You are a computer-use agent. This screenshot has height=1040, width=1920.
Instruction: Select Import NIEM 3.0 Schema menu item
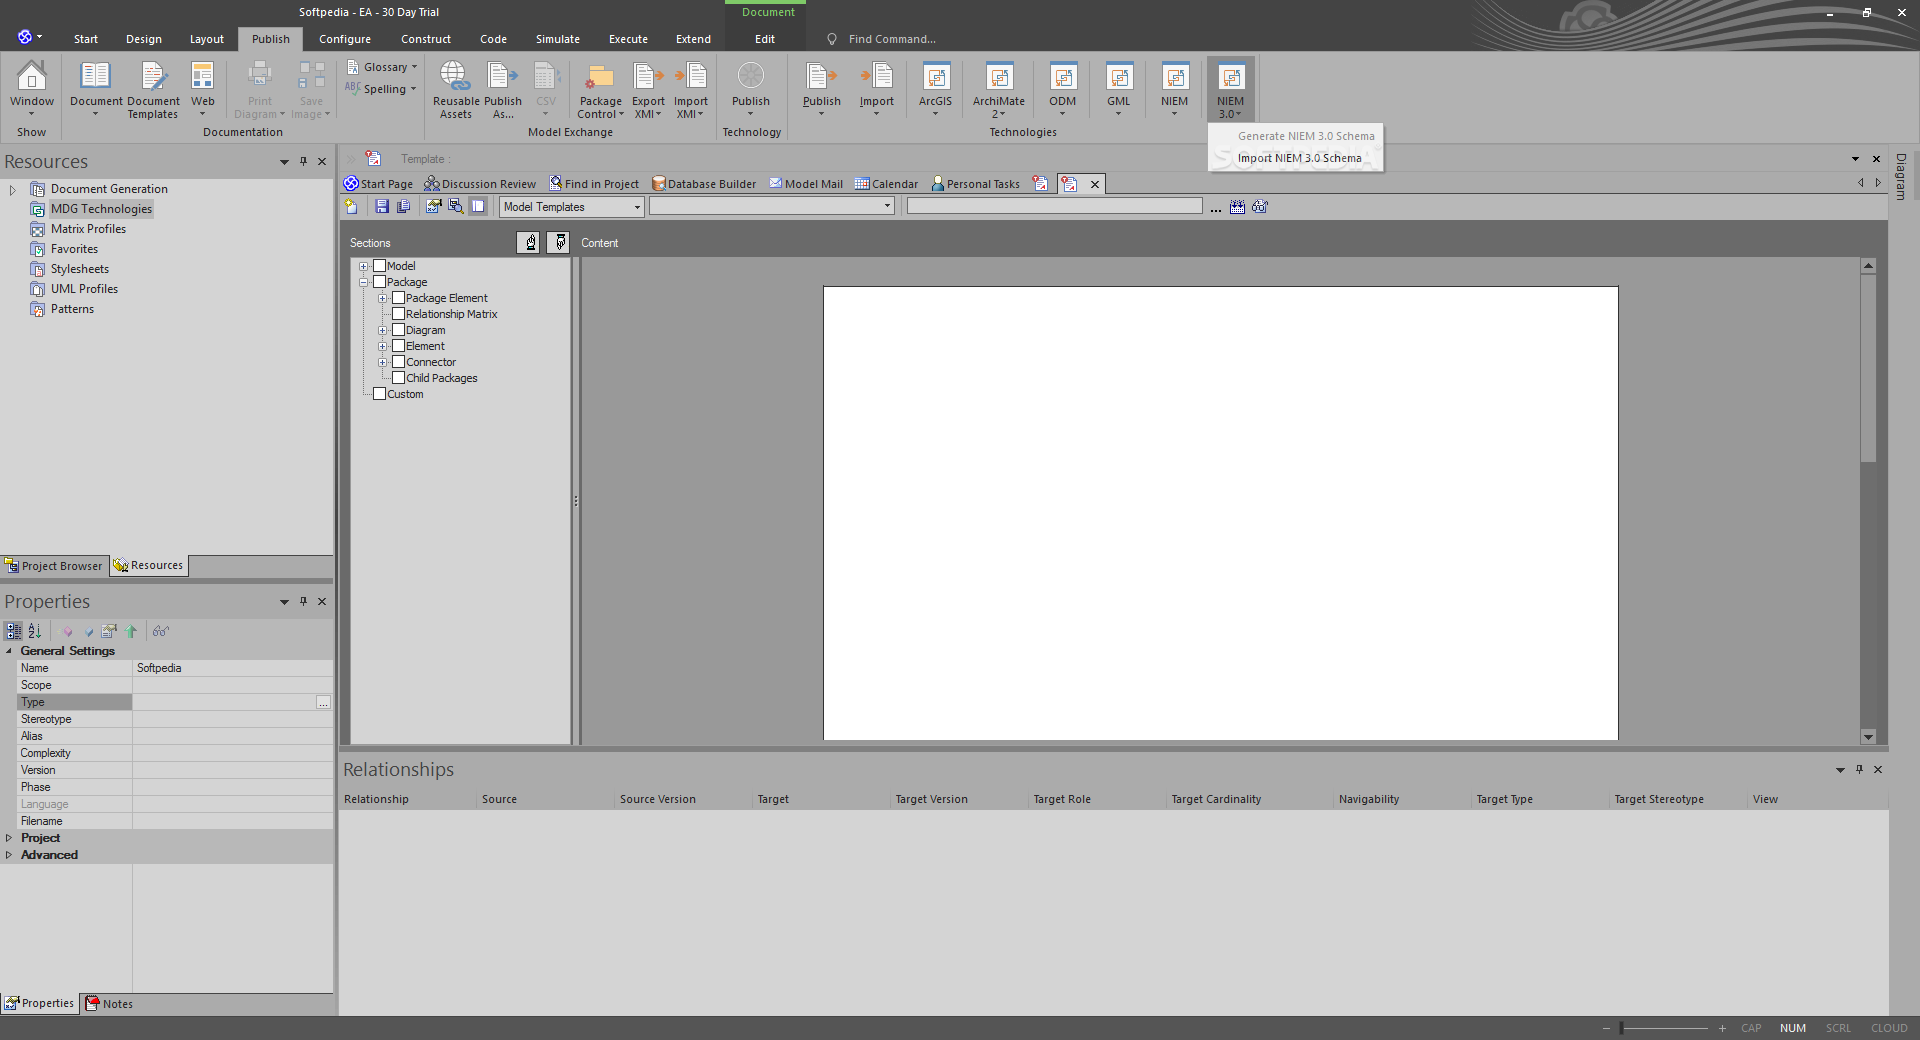tap(1299, 158)
